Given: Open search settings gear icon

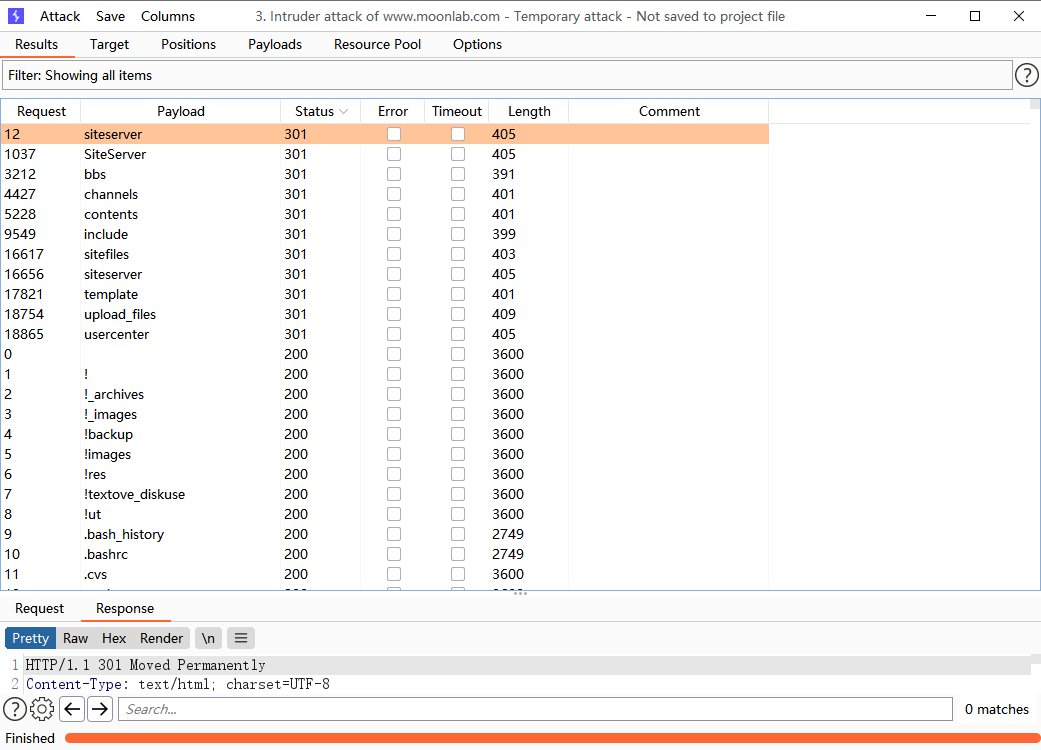Looking at the screenshot, I should [42, 709].
